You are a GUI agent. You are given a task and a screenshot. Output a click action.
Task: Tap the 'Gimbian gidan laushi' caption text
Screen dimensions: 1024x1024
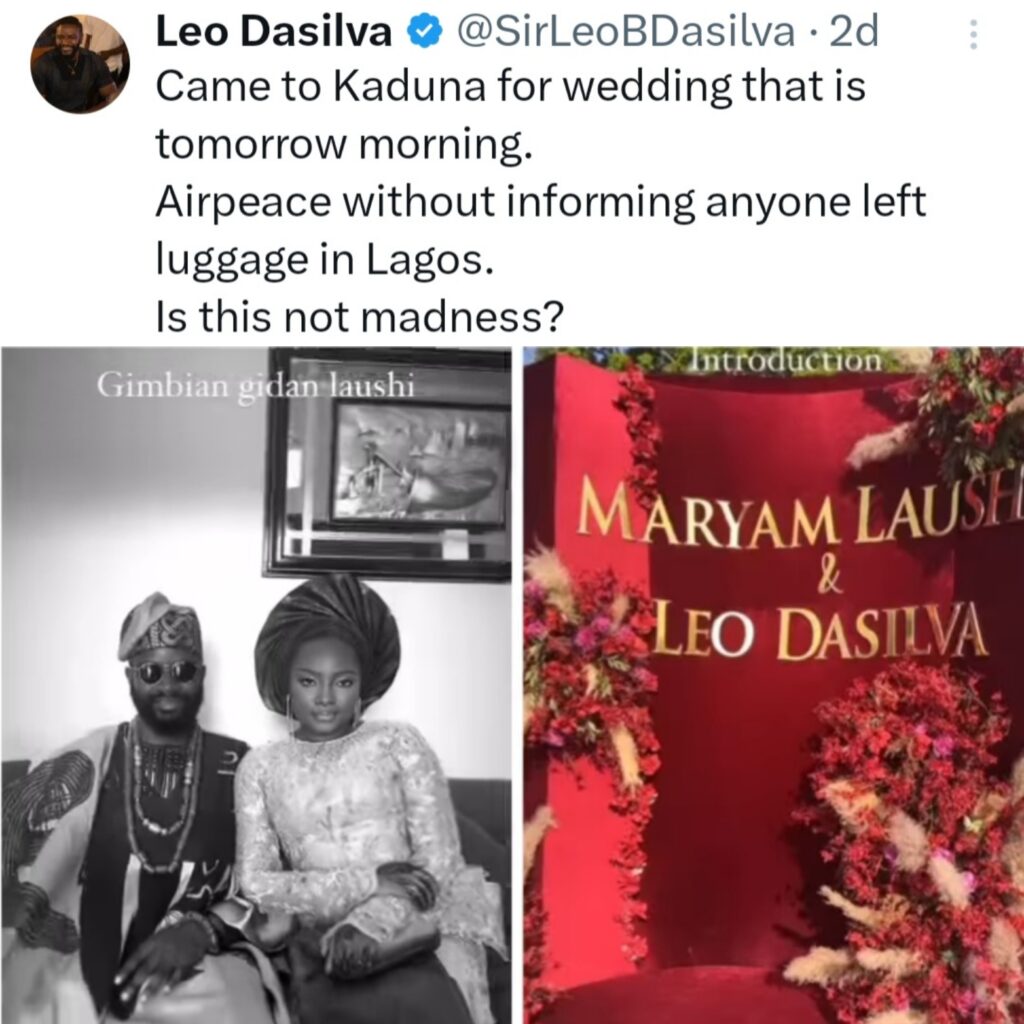click(255, 386)
